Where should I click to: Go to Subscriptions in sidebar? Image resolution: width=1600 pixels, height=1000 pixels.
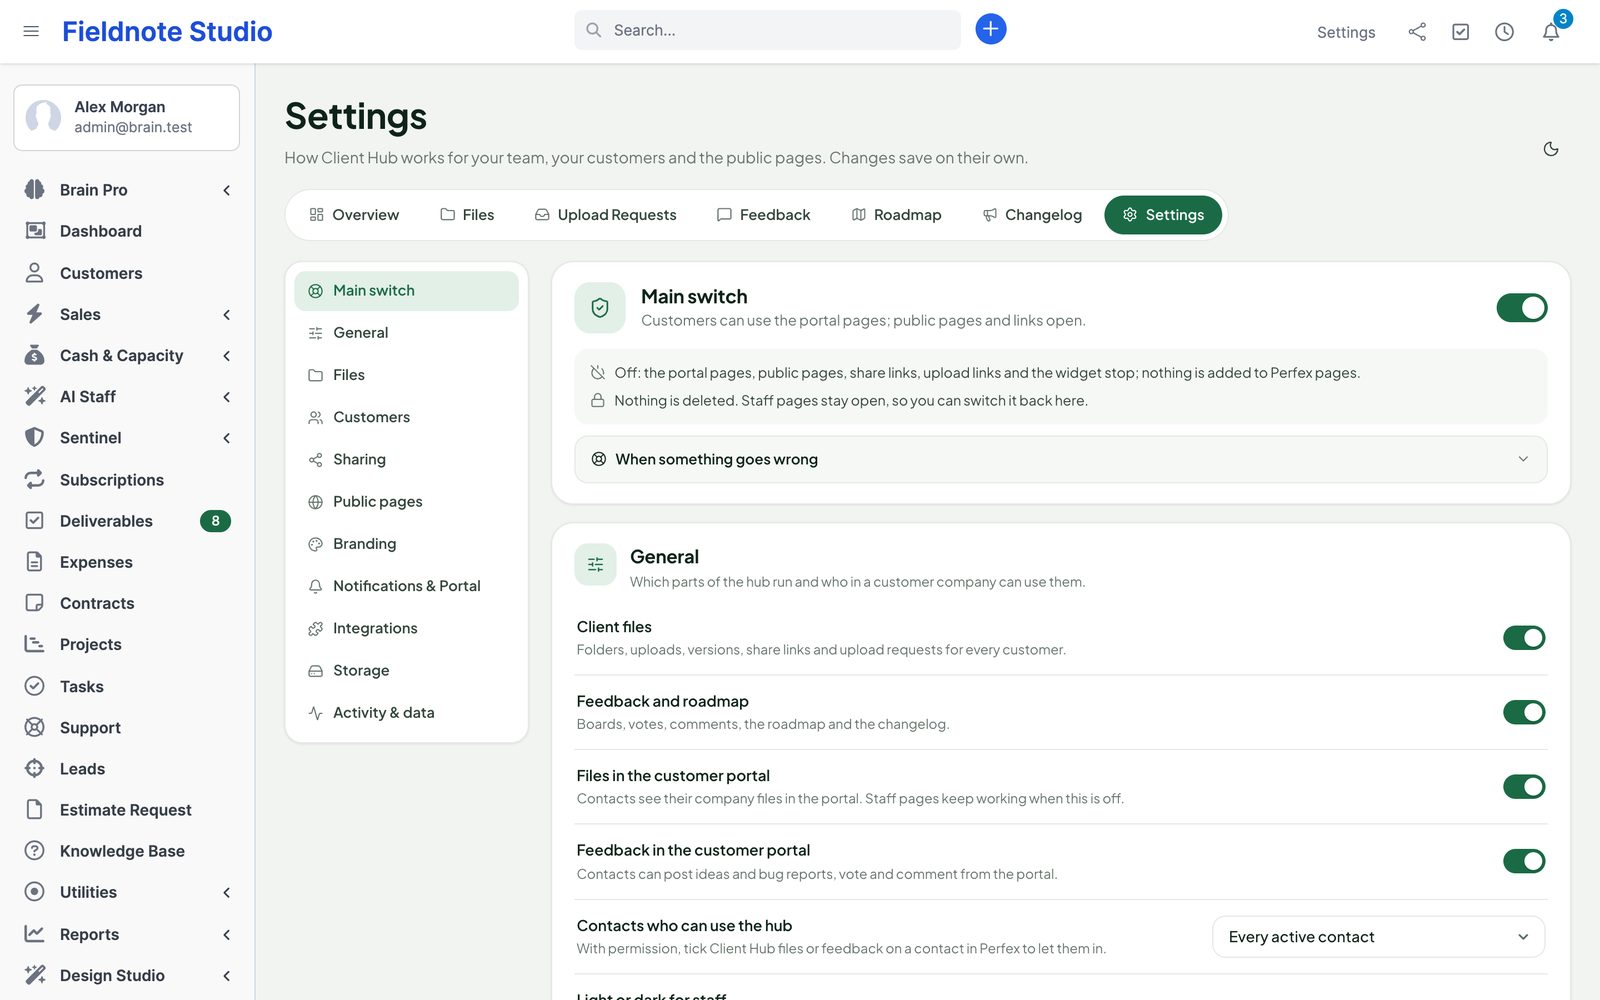click(127, 480)
